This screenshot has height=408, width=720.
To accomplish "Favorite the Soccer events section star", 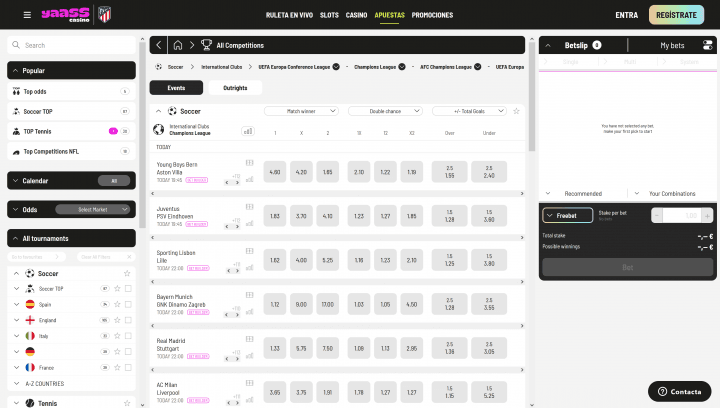I will pyautogui.click(x=516, y=111).
